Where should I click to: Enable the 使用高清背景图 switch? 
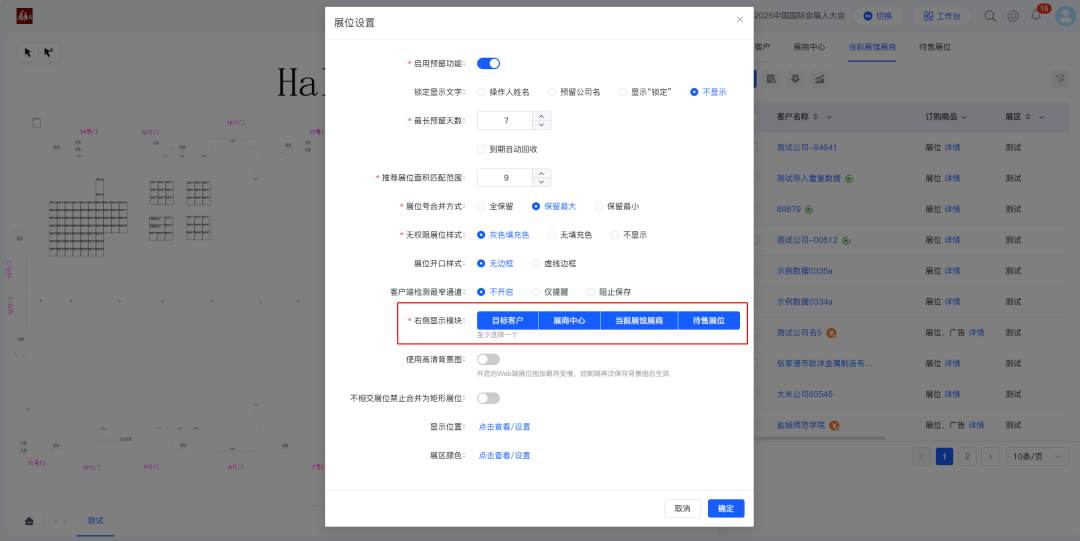[x=488, y=359]
